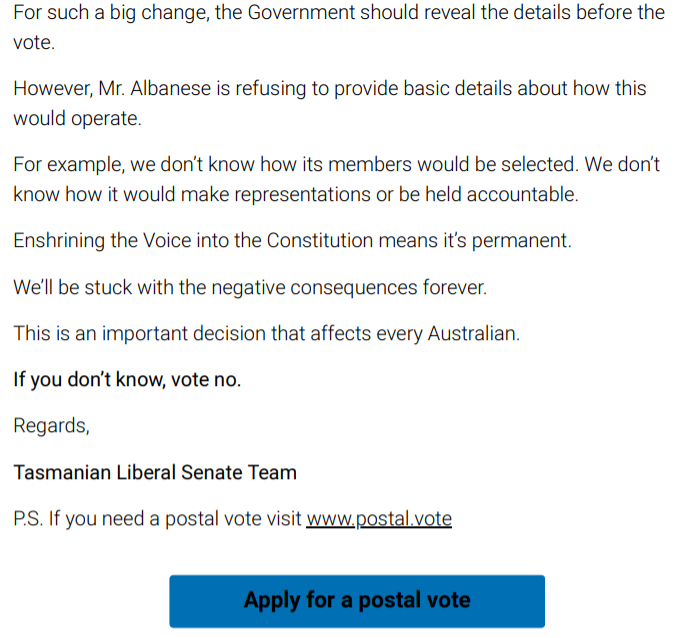Click the www.postal.vote link
The width and height of the screenshot is (681, 638).
(378, 519)
